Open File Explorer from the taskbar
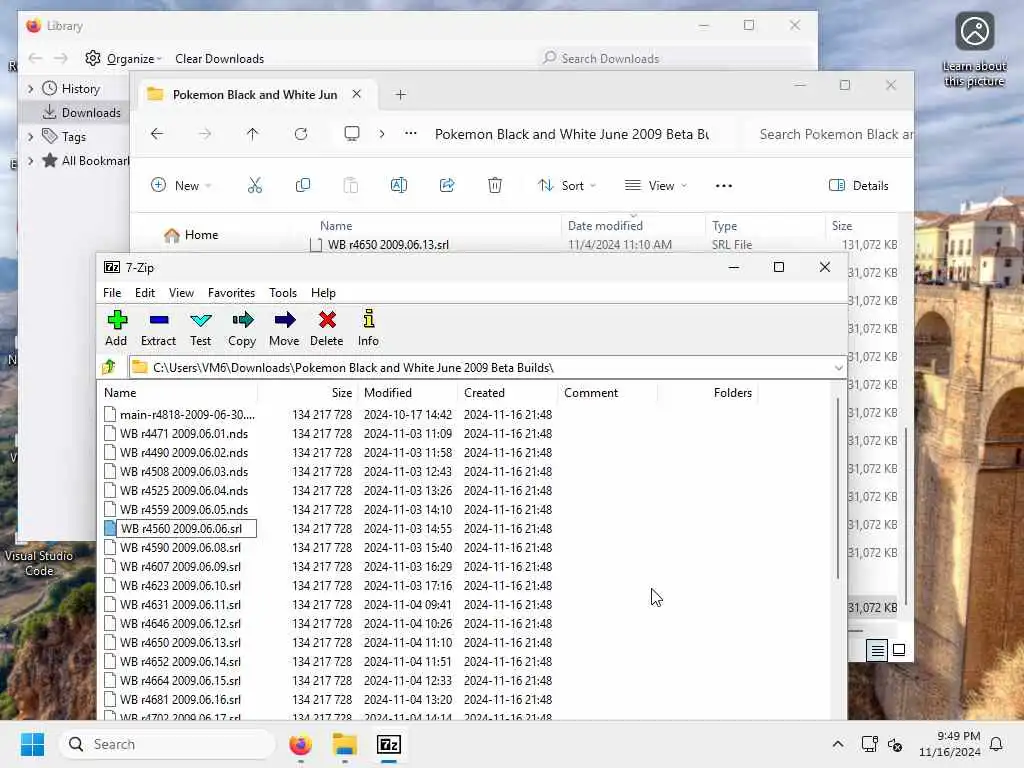Screen dimensions: 1024x768 [345, 744]
